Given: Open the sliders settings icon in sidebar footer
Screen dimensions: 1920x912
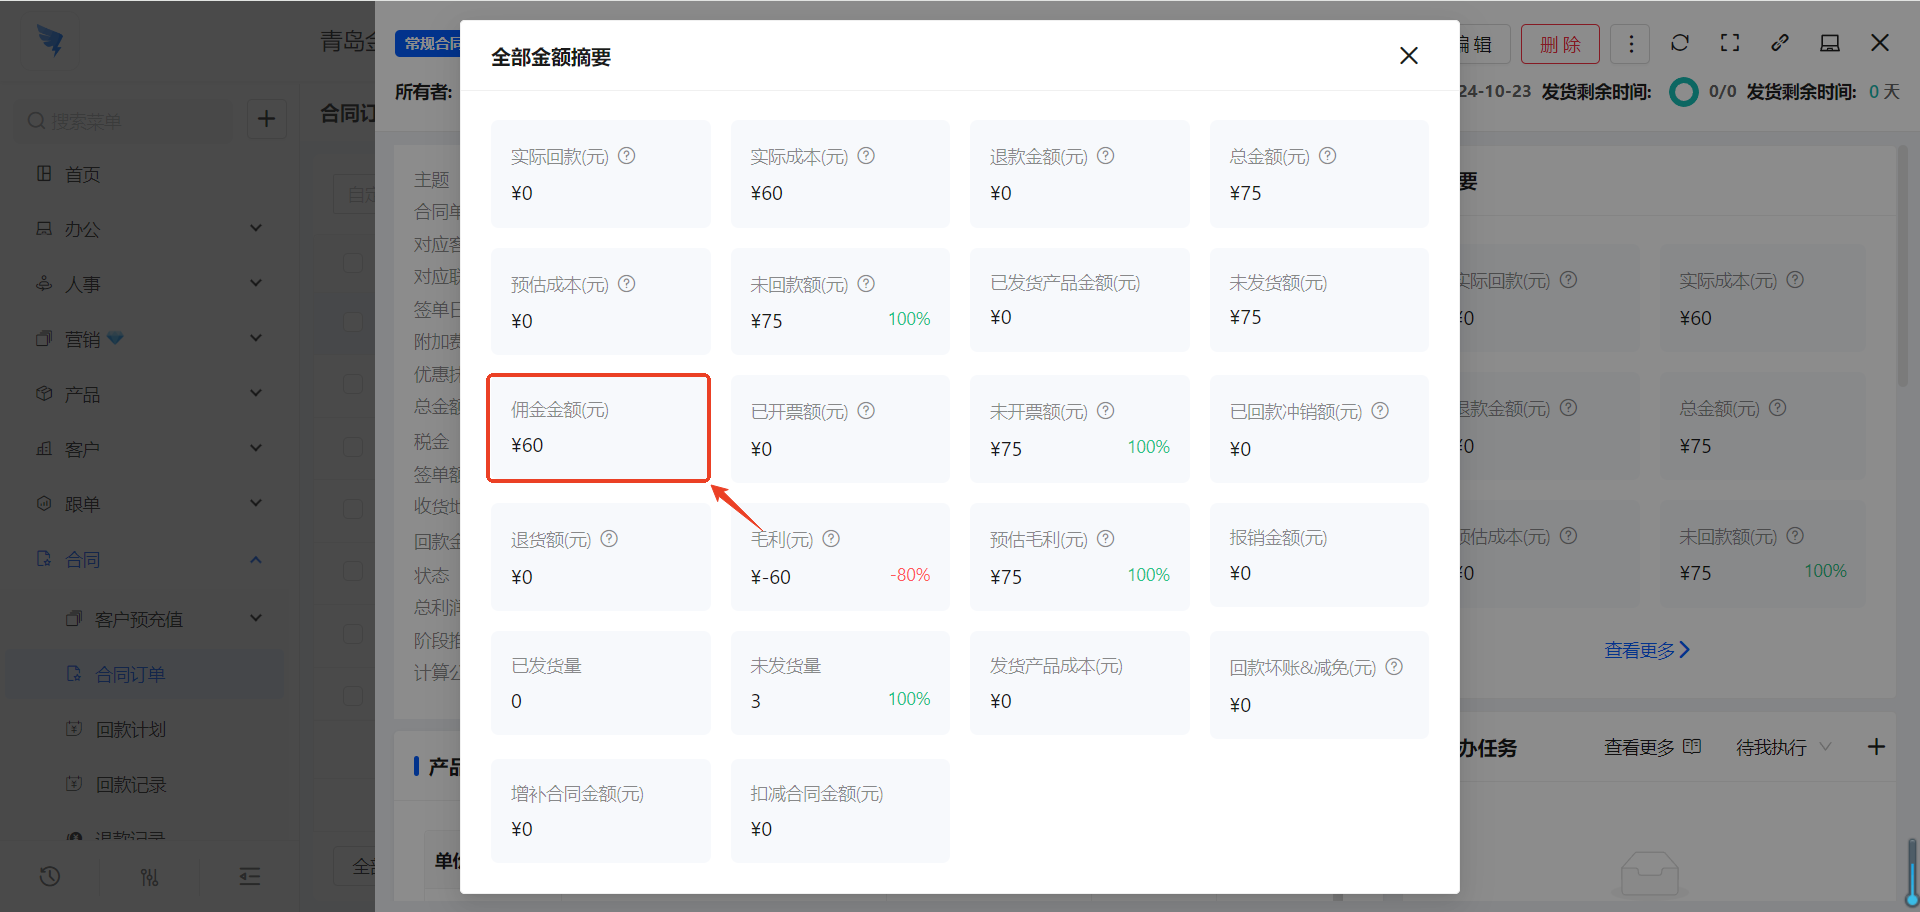Looking at the screenshot, I should (x=150, y=877).
